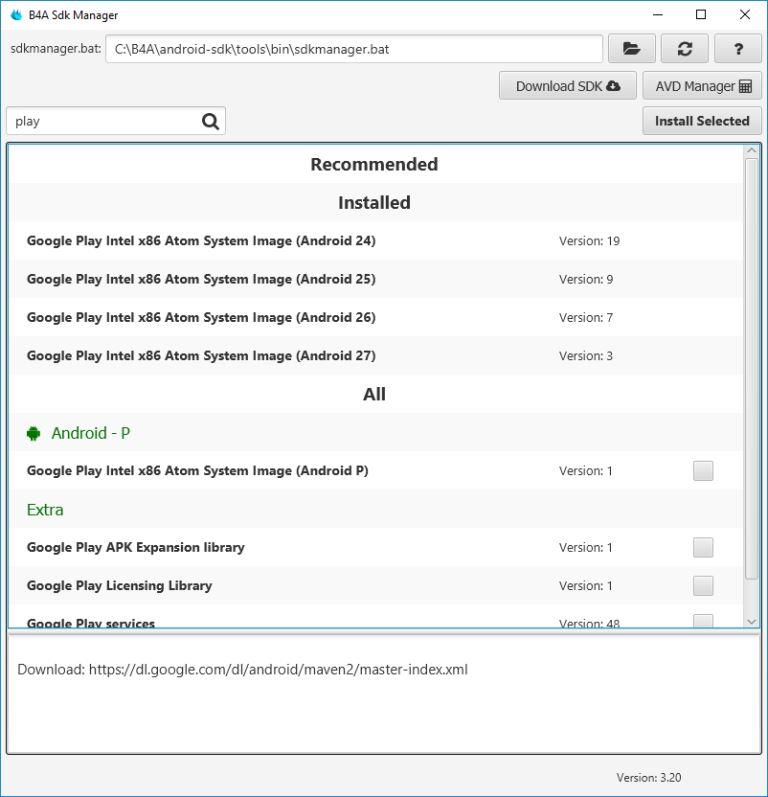Click scrollbar up arrow in package list
768x797 pixels.
tap(751, 151)
